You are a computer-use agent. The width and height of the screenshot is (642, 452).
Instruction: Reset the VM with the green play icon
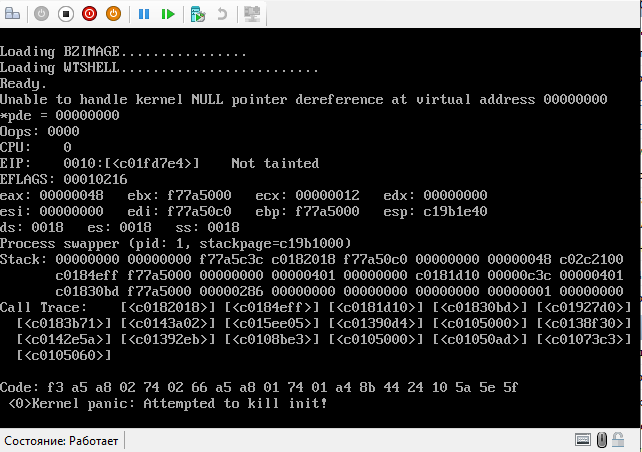(x=168, y=14)
